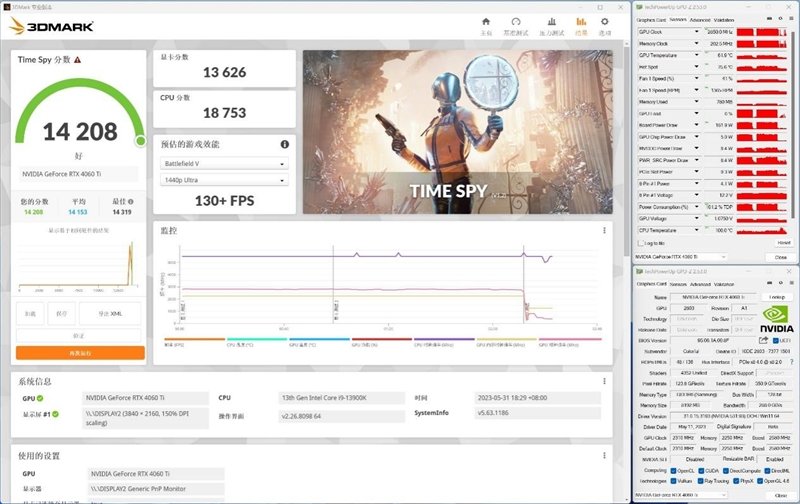Click the green dot on the score gauge
The height and width of the screenshot is (504, 800).
coord(140,141)
